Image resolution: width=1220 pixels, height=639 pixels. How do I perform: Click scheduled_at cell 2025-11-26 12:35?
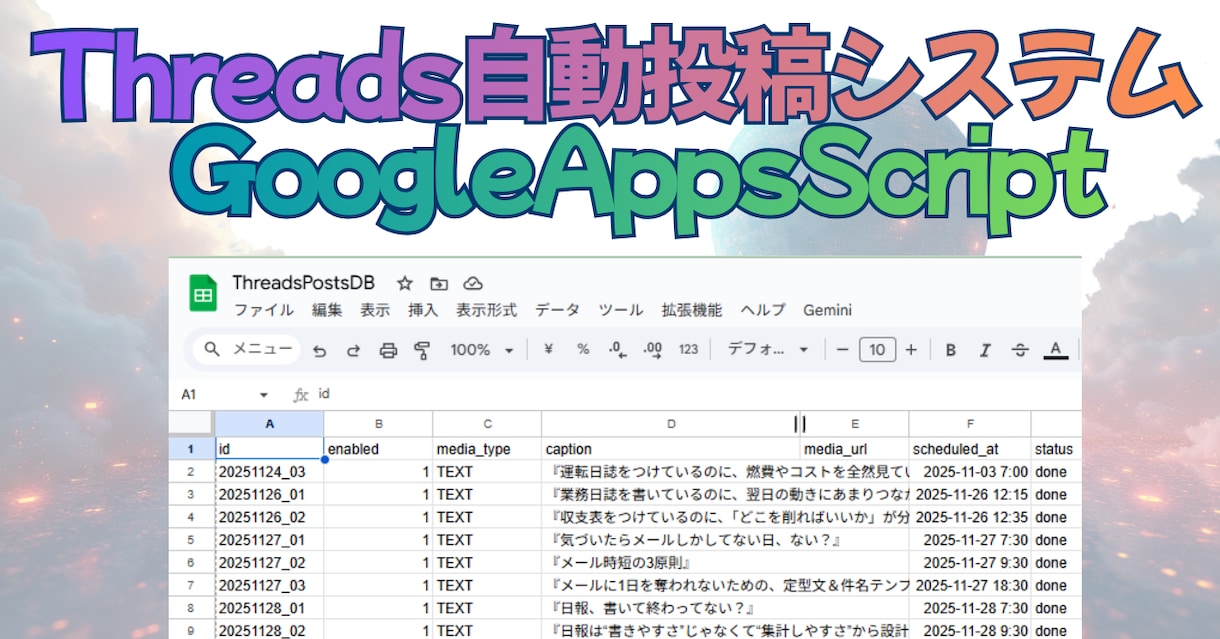tap(970, 517)
